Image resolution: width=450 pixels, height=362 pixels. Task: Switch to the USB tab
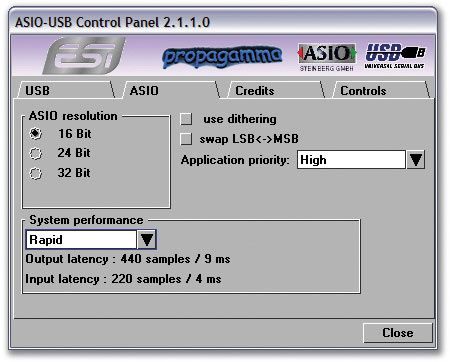click(x=65, y=90)
